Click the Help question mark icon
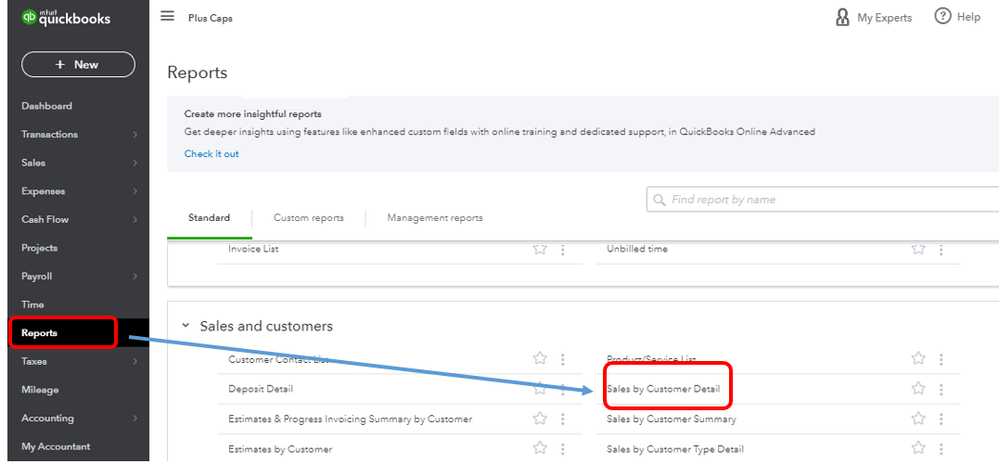The image size is (999, 467). pos(942,17)
